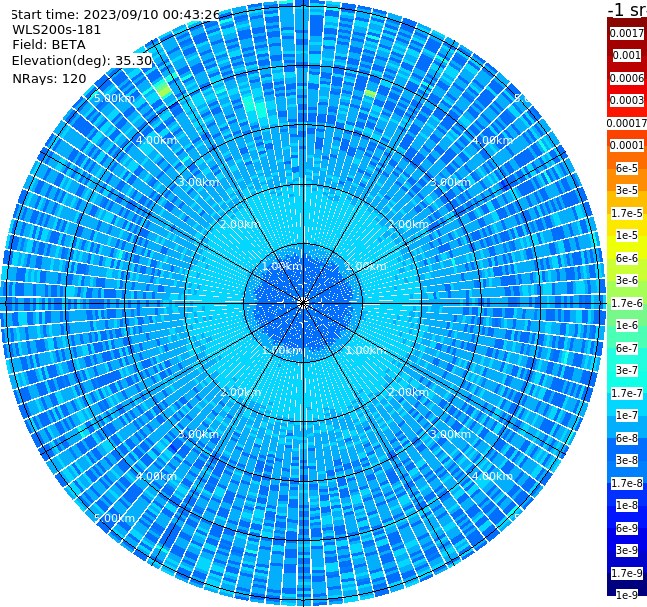Viewport: 647px width, 607px height.
Task: Pick the 1.7e-9 colorbar label
Action: pos(627,573)
